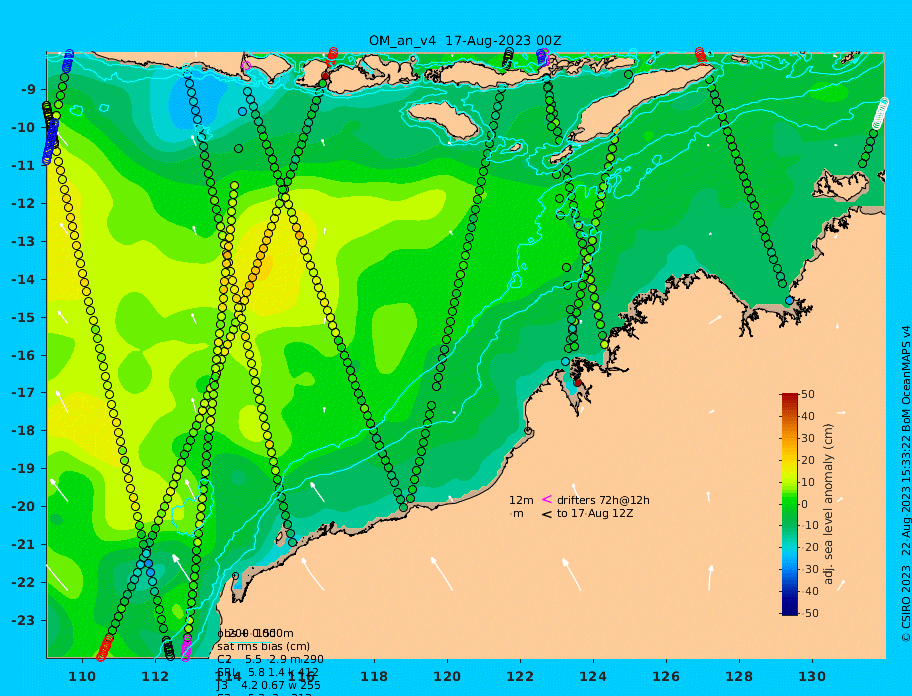Viewport: 912px width, 696px height.
Task: Click longitude axis label 122
Action: 521,676
